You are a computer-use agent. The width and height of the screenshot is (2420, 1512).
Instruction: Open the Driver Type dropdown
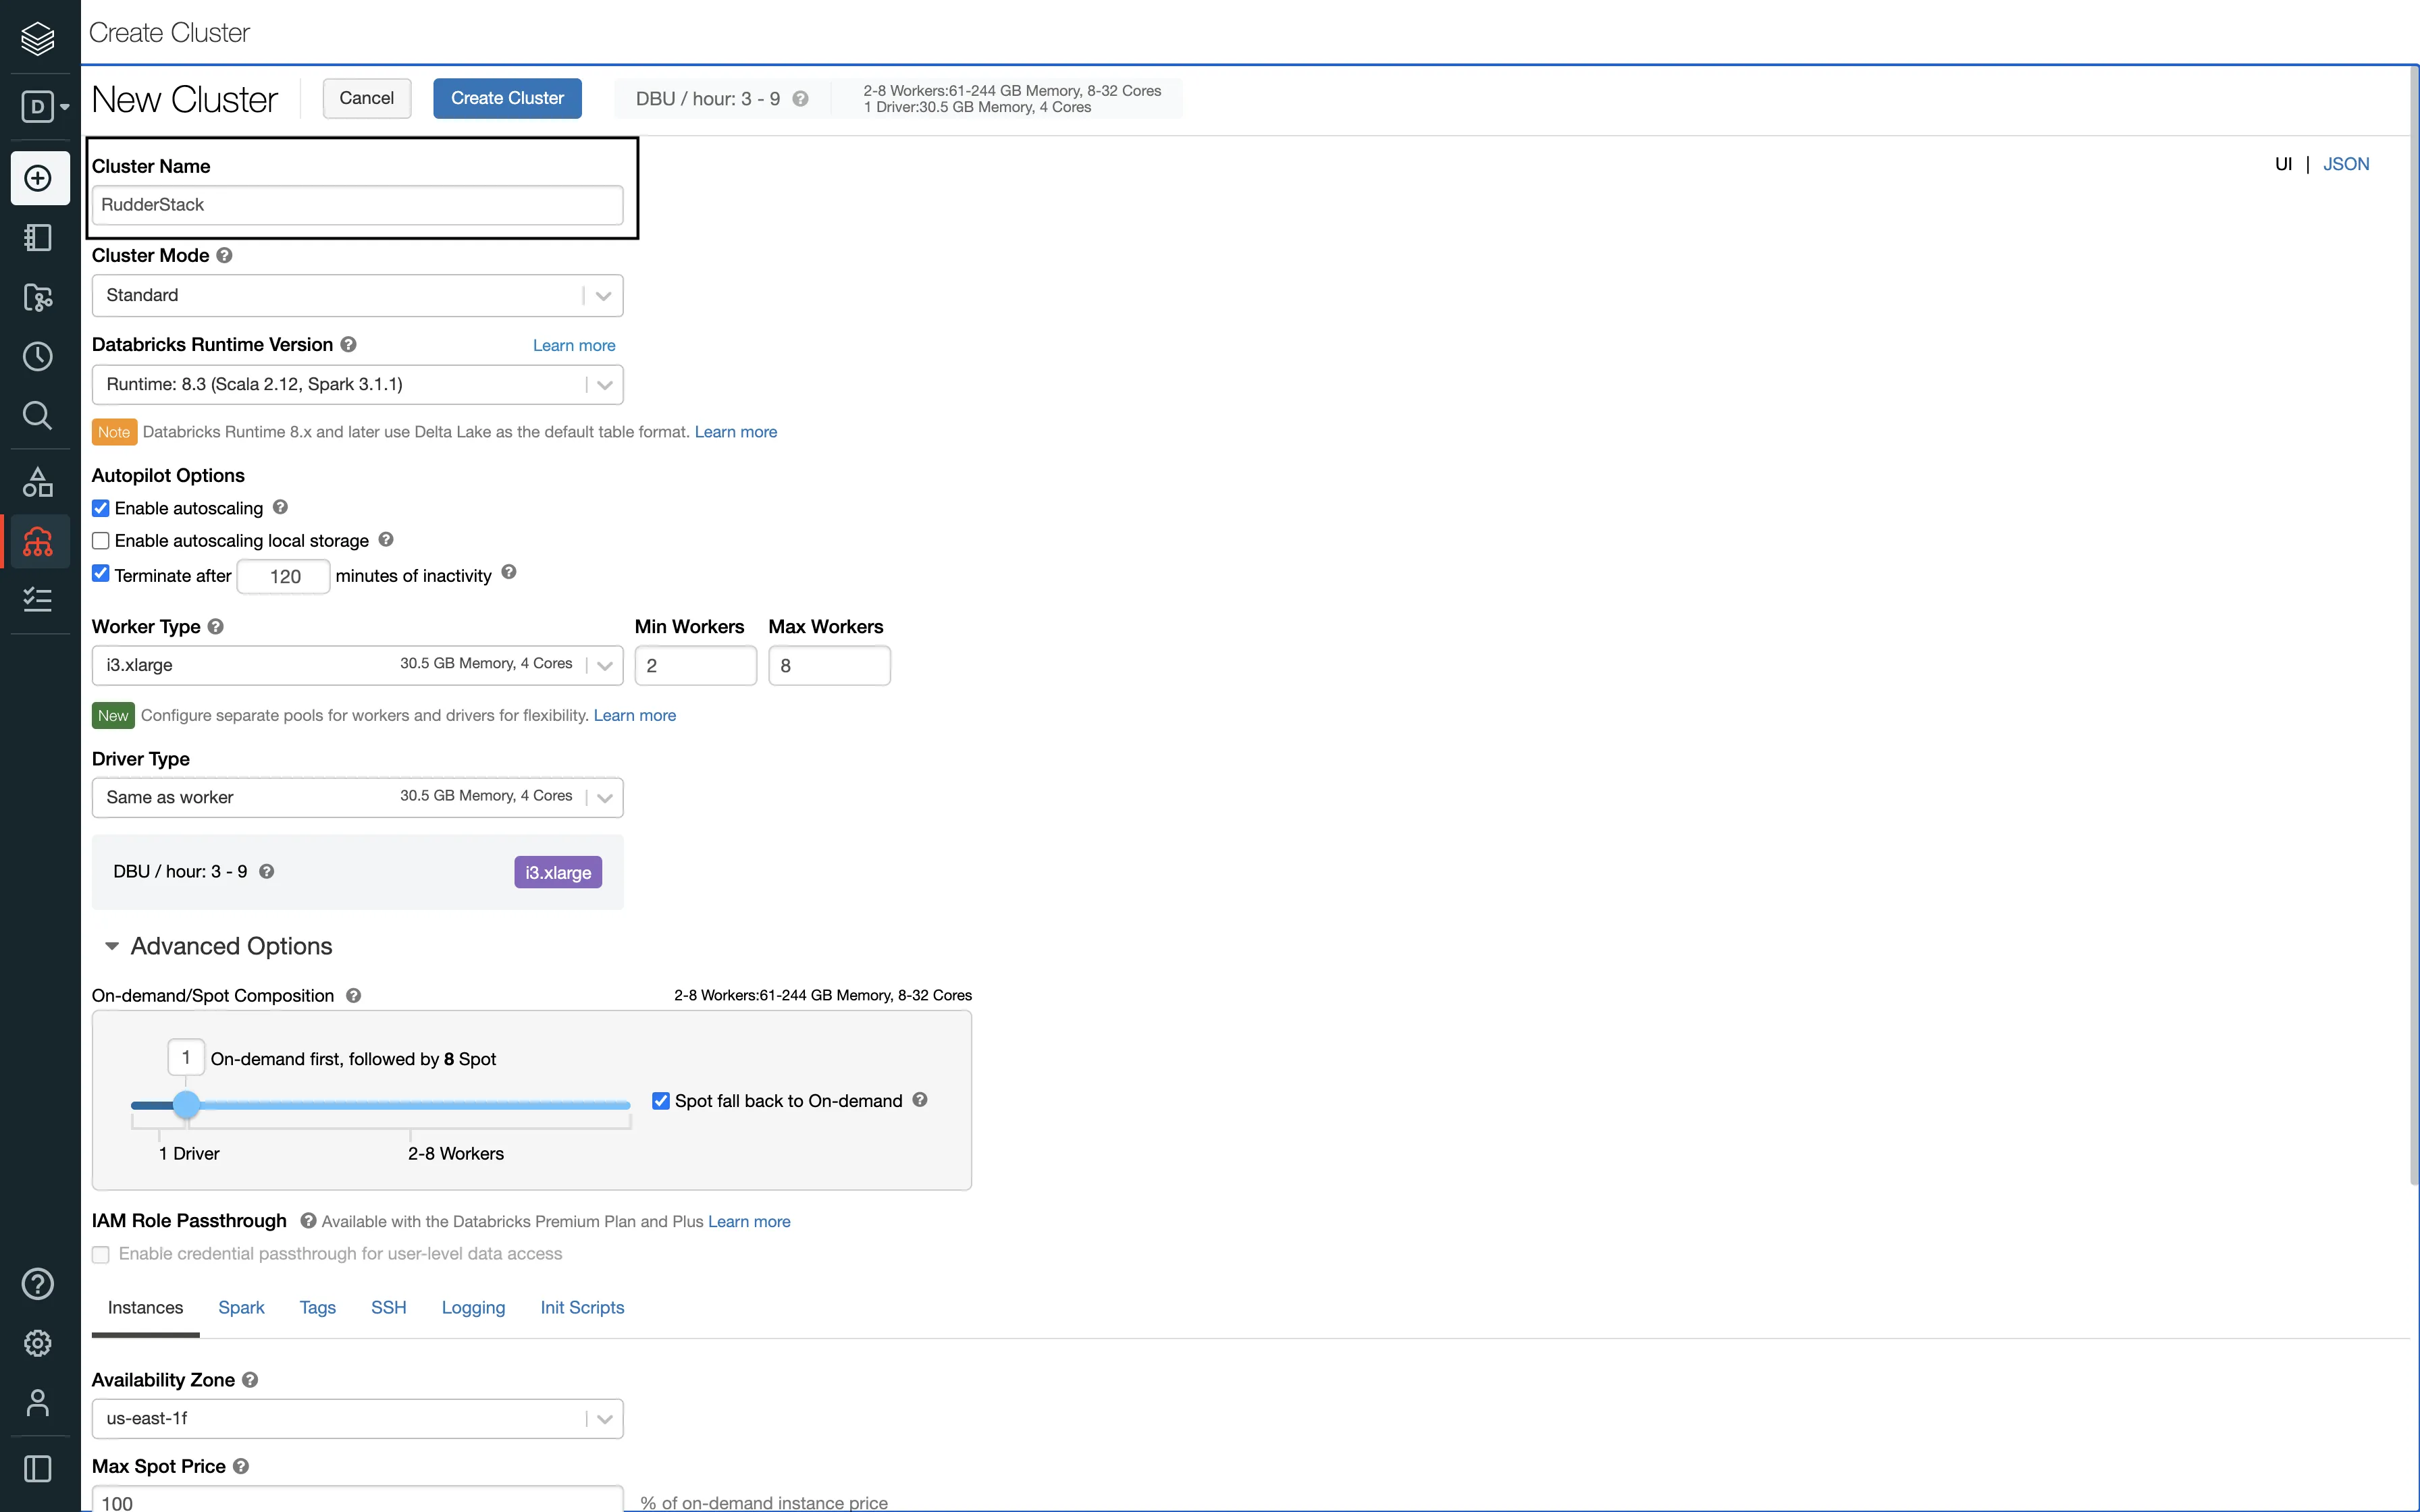357,797
